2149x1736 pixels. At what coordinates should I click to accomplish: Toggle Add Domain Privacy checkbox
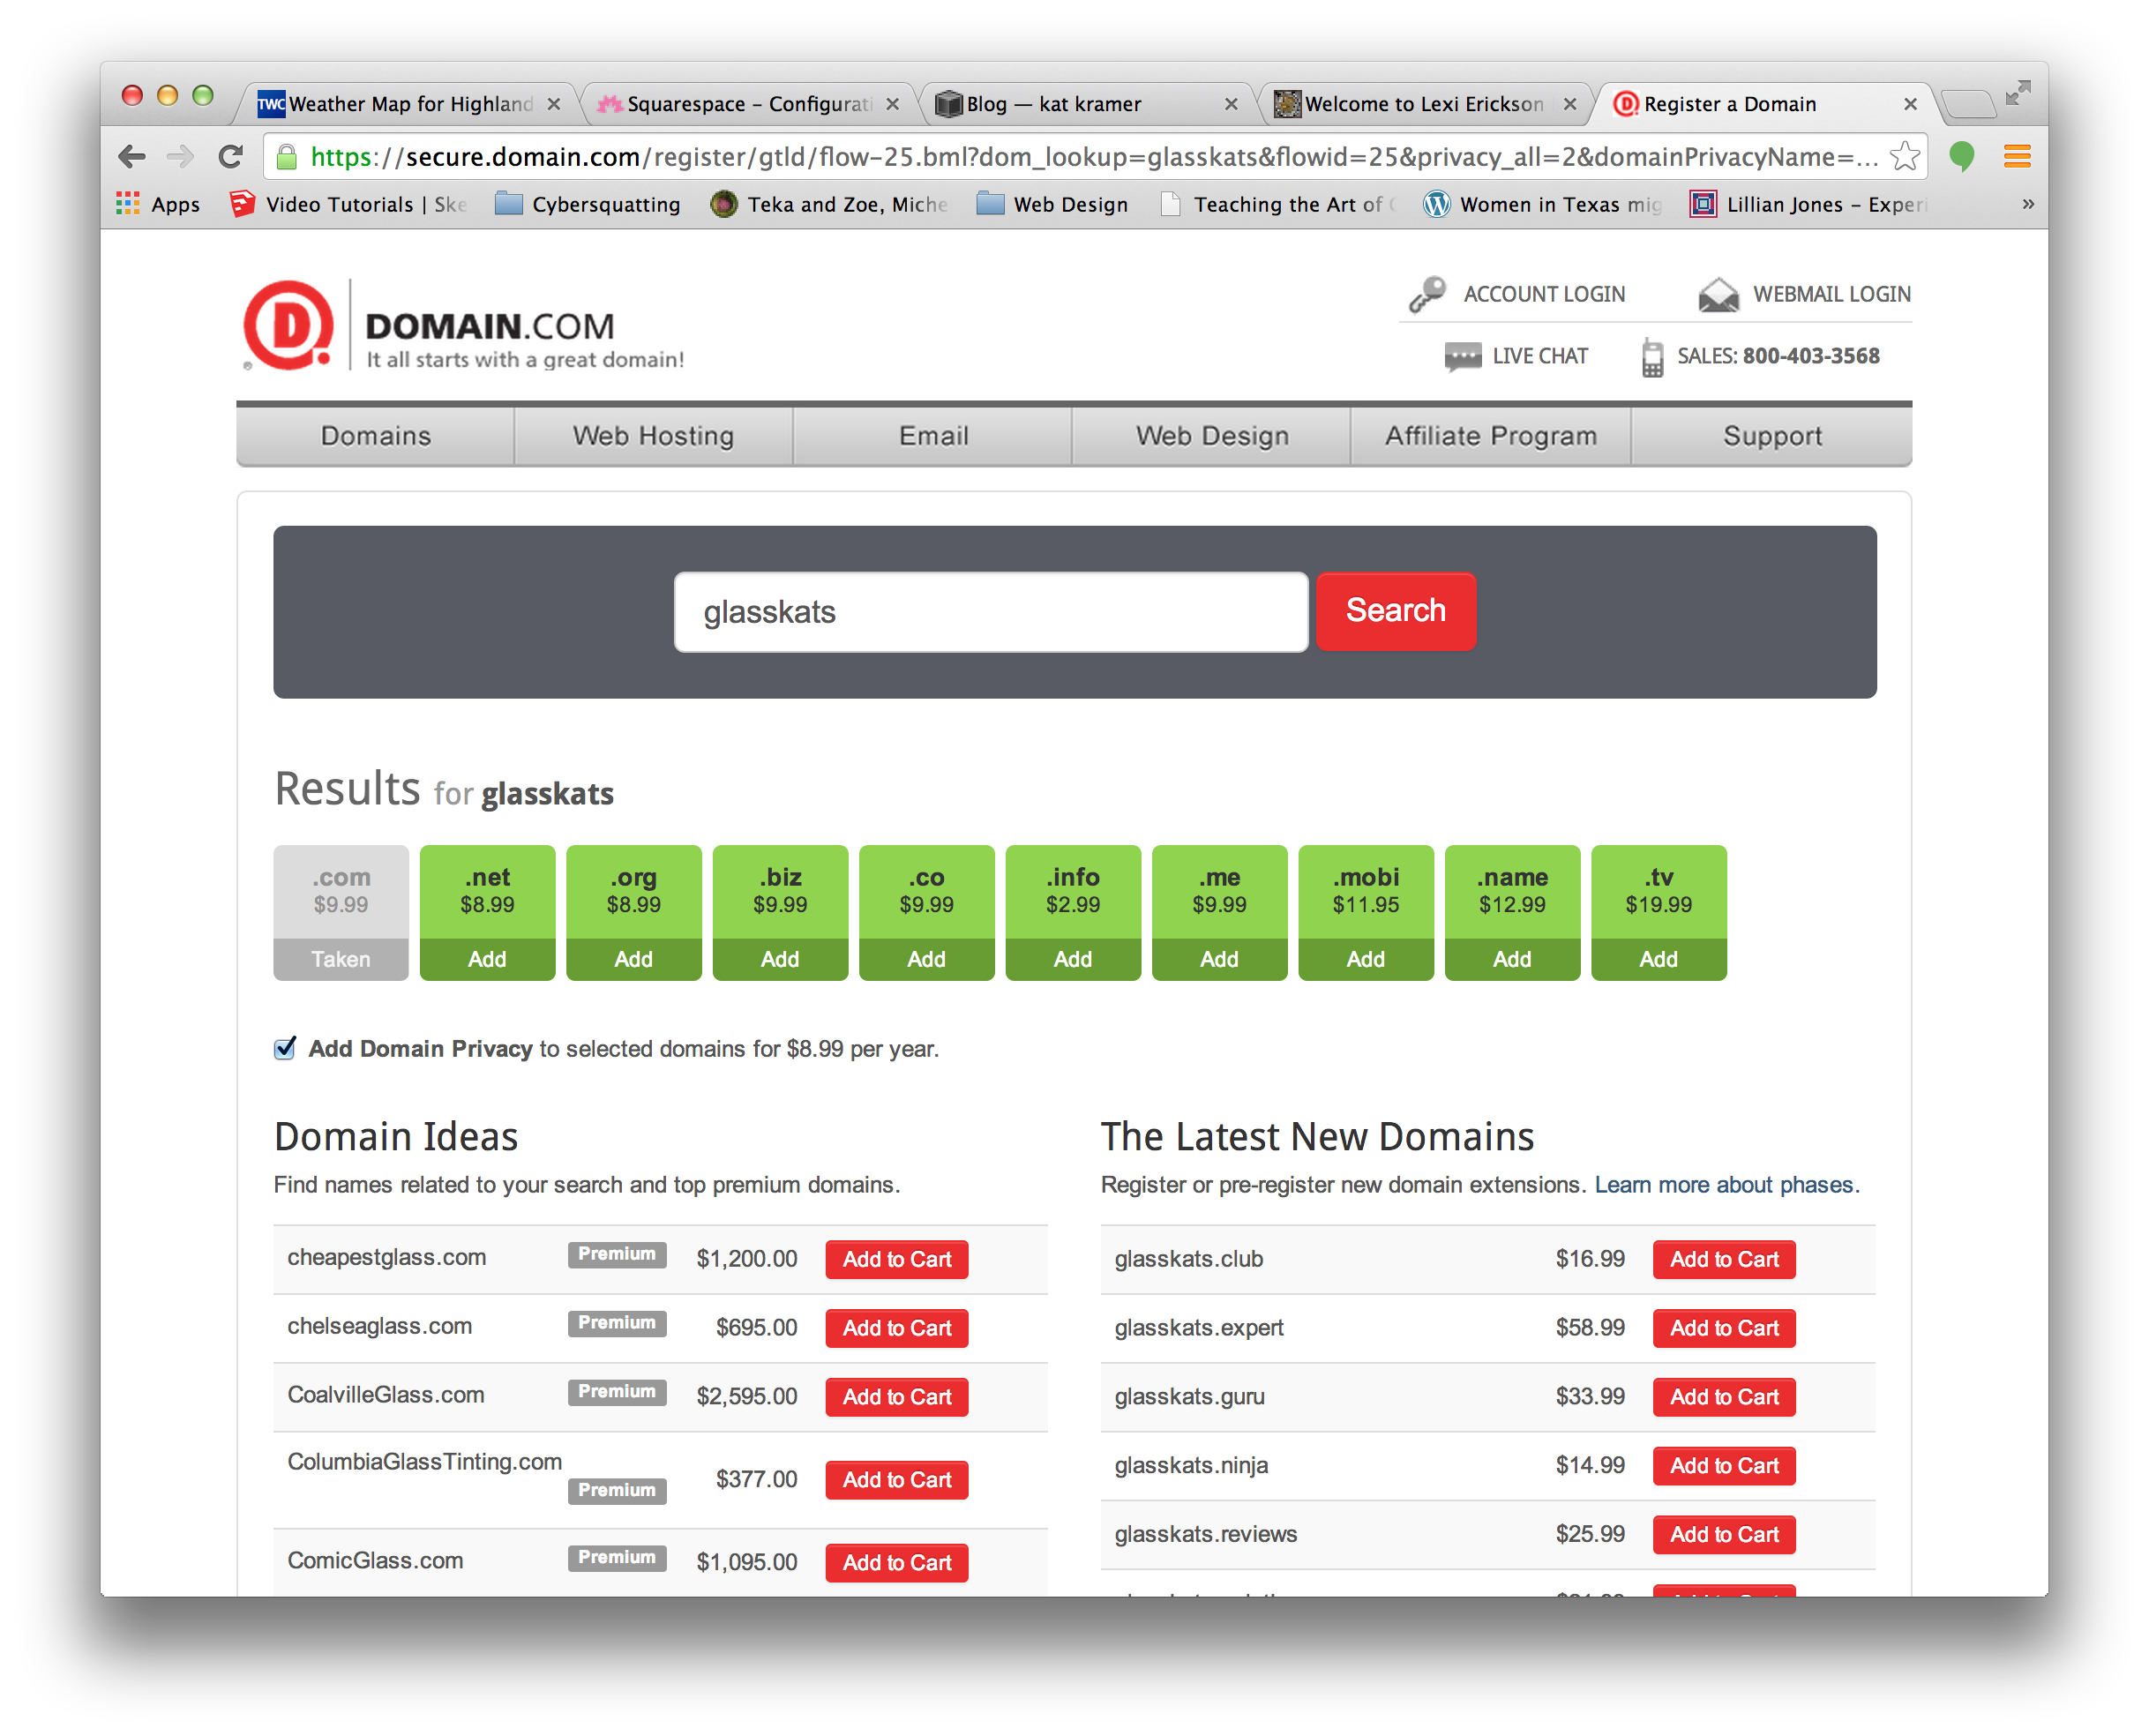(285, 1048)
